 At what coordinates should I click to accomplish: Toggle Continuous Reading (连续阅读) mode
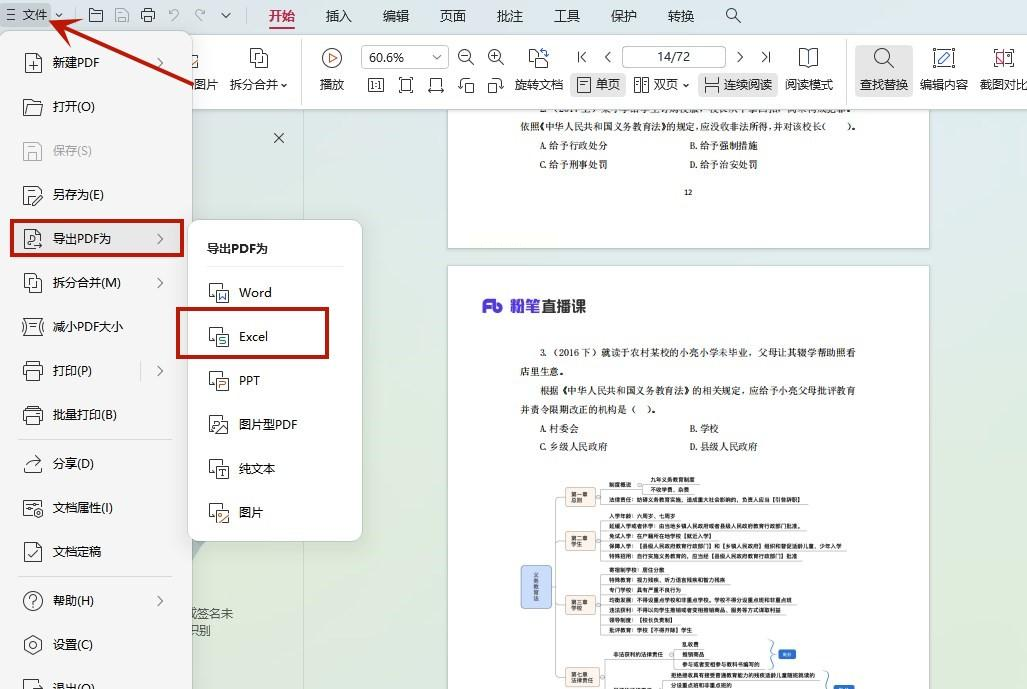(x=738, y=85)
